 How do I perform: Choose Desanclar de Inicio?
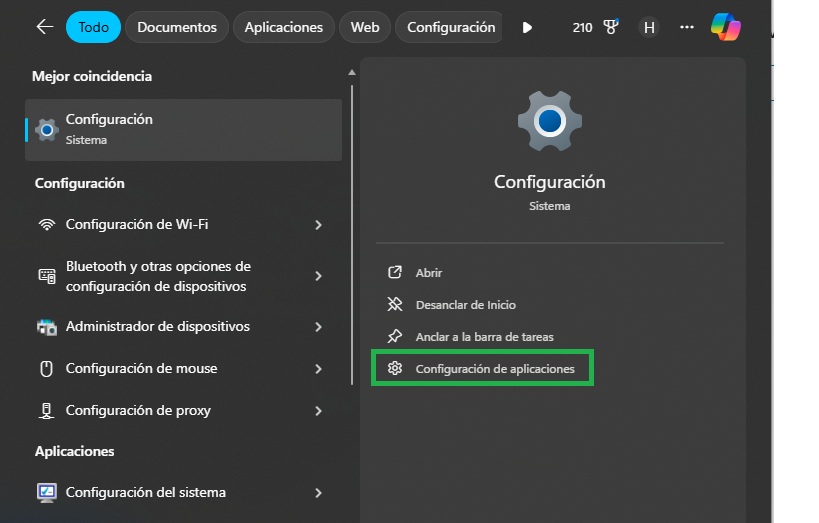click(x=466, y=305)
